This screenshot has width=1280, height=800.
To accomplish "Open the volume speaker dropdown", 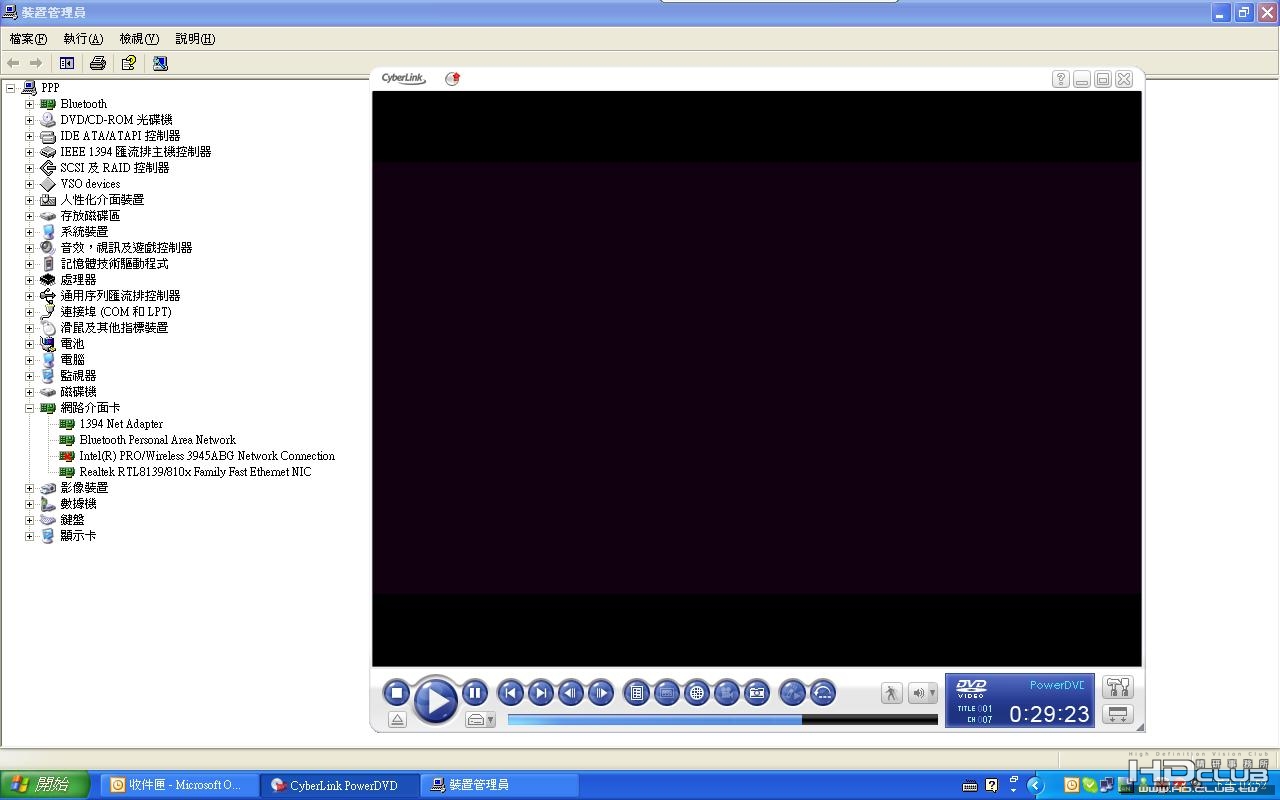I will tap(922, 692).
